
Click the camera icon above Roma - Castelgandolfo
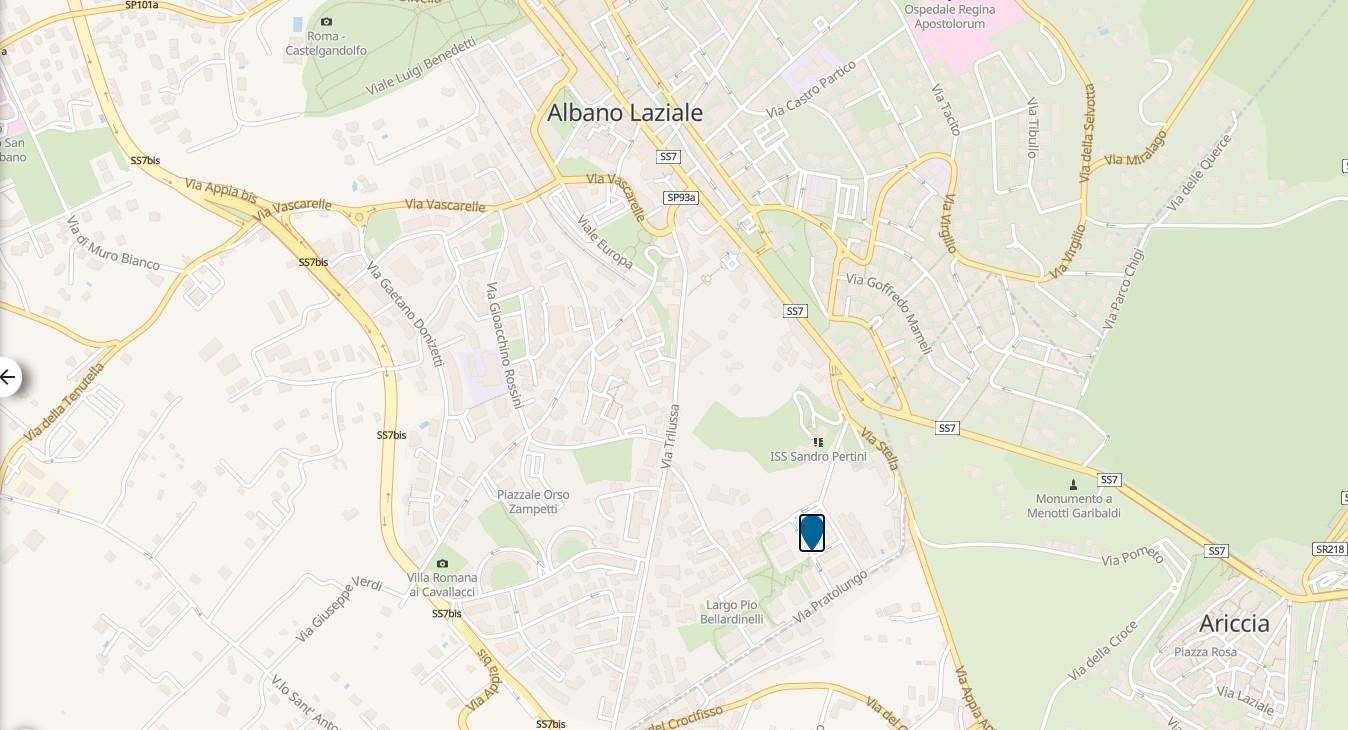coord(326,22)
